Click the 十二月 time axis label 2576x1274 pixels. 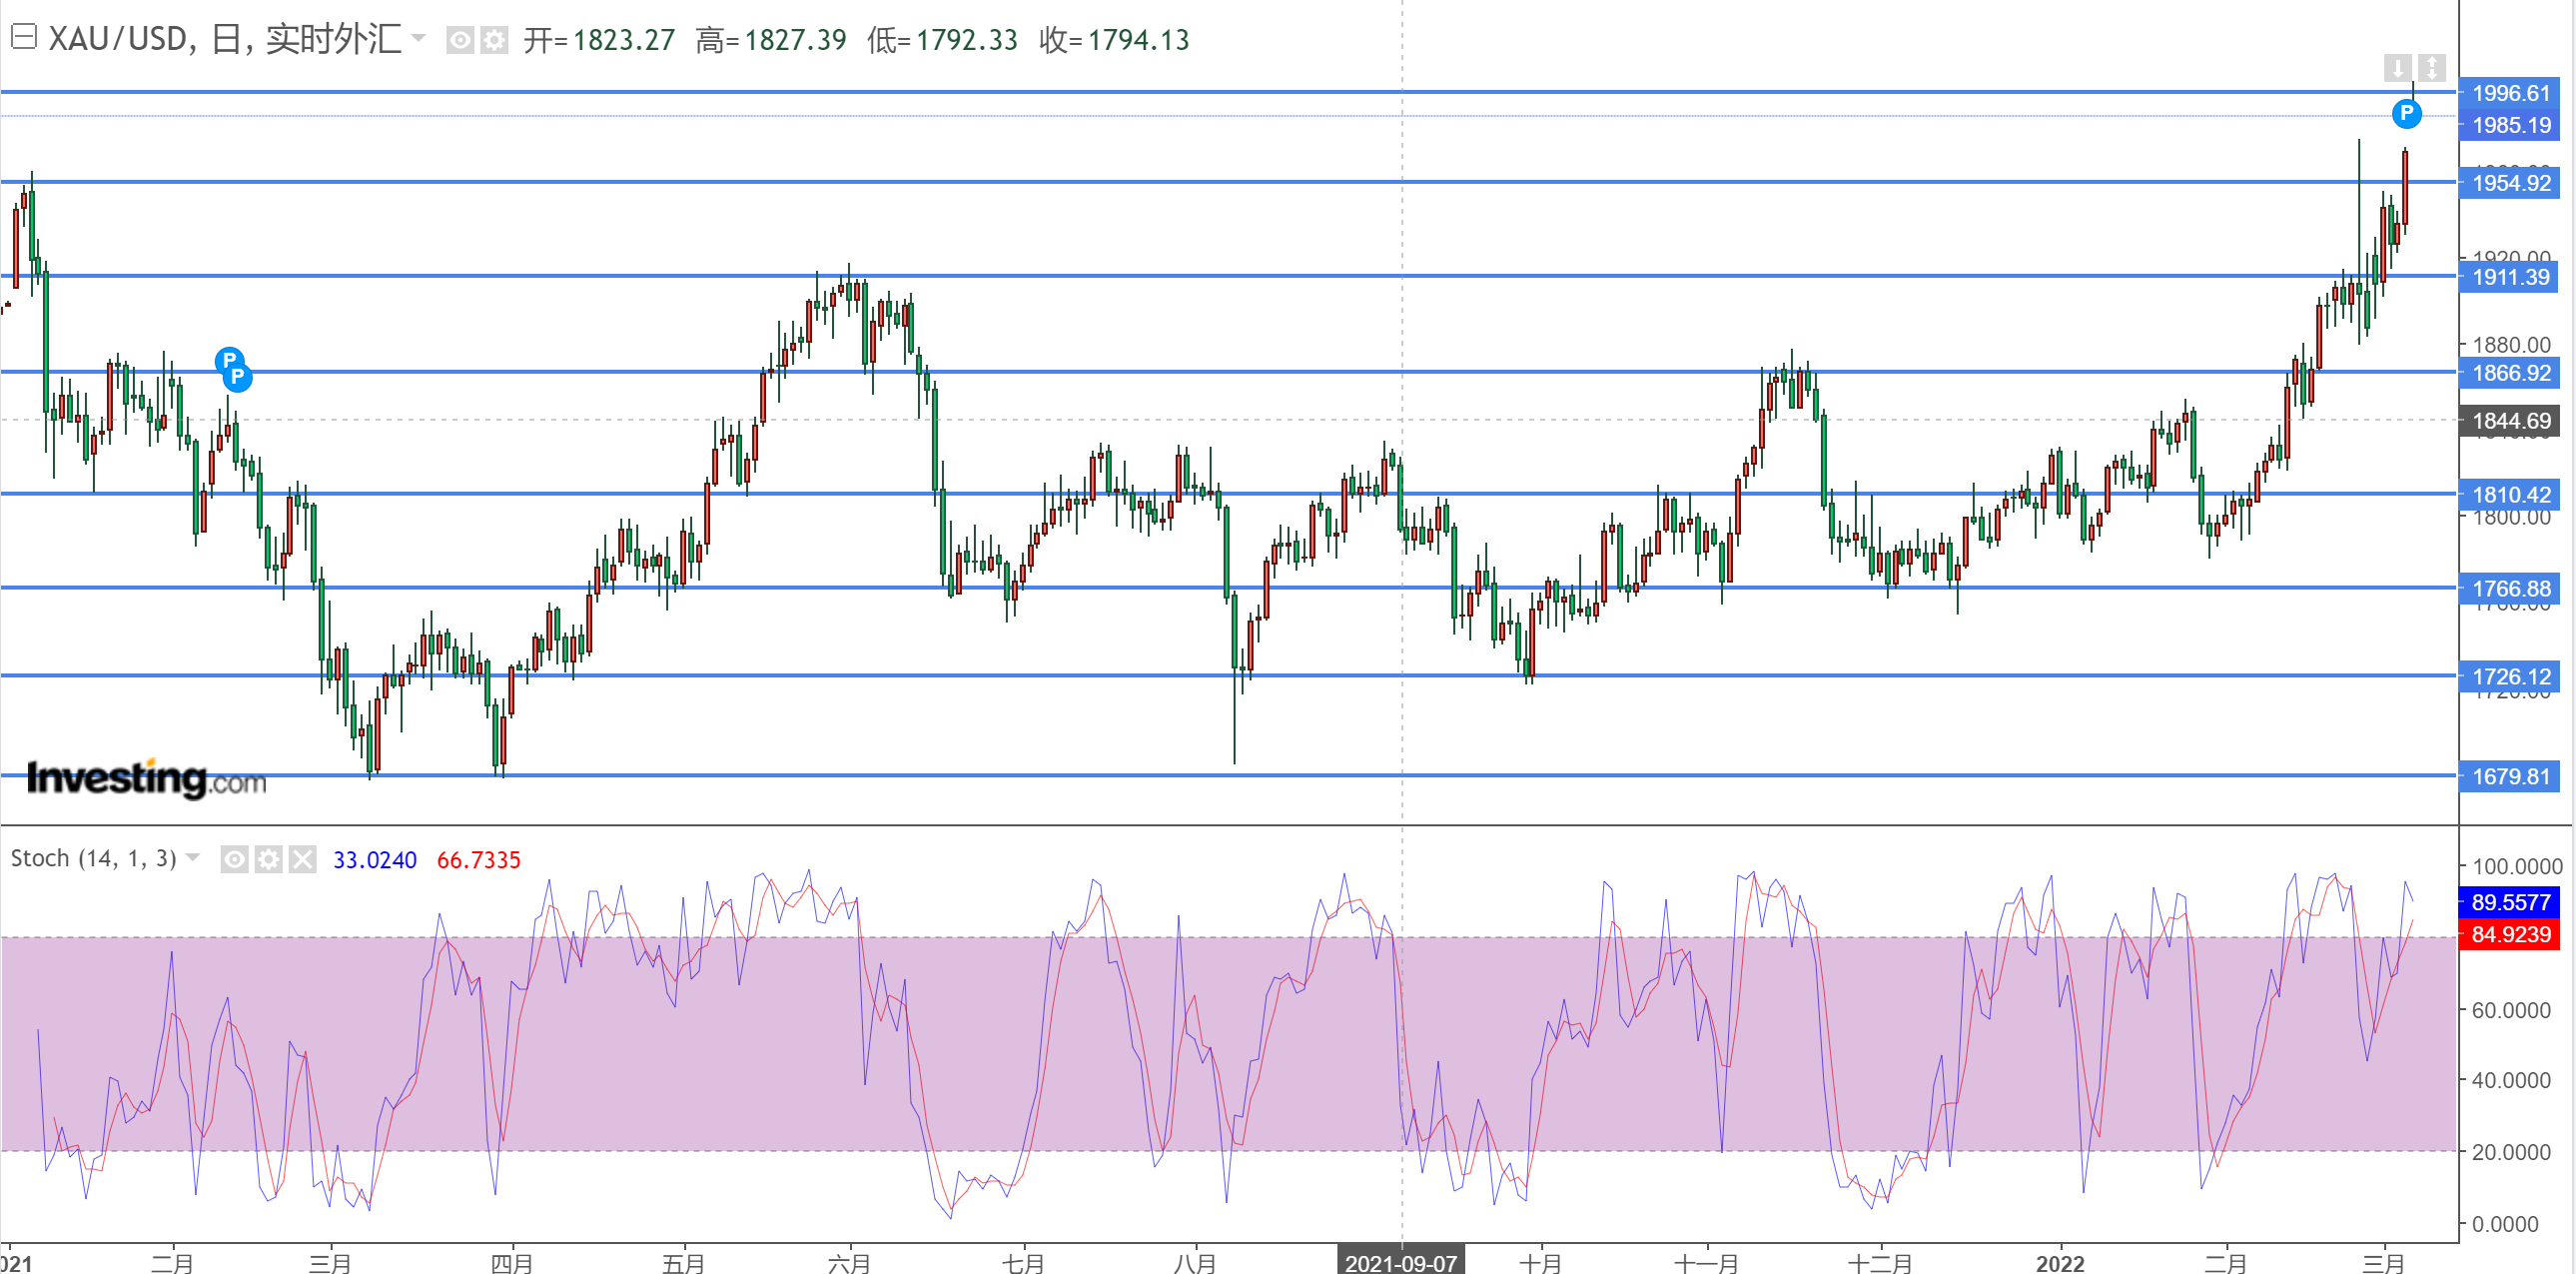pos(1880,1264)
